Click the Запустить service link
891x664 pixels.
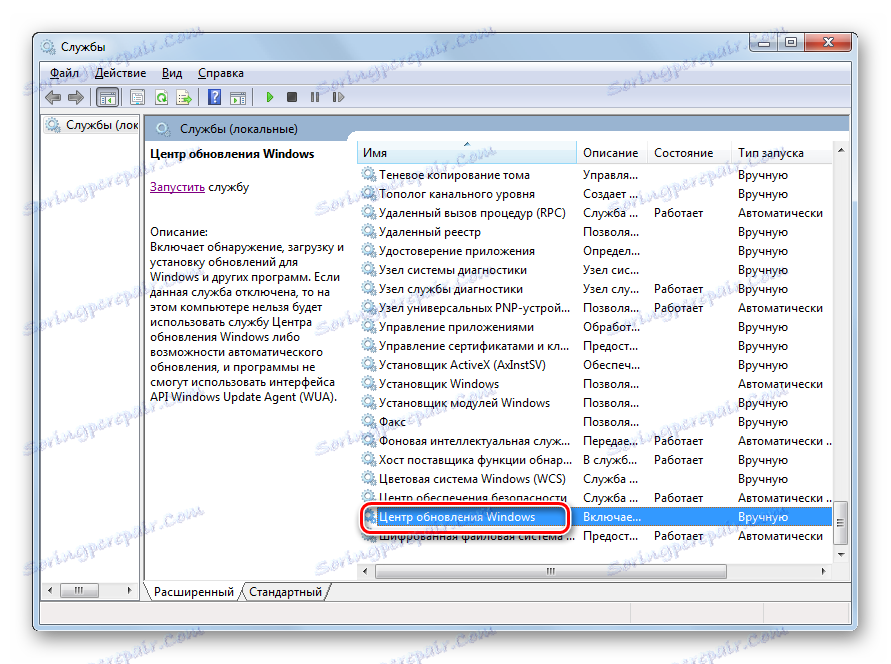coord(177,187)
